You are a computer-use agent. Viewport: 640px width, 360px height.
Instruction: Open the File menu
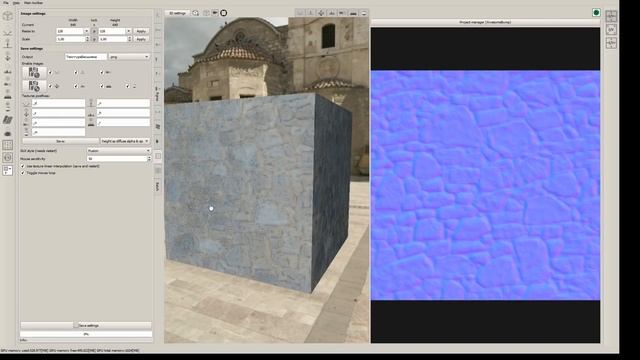tap(6, 3)
